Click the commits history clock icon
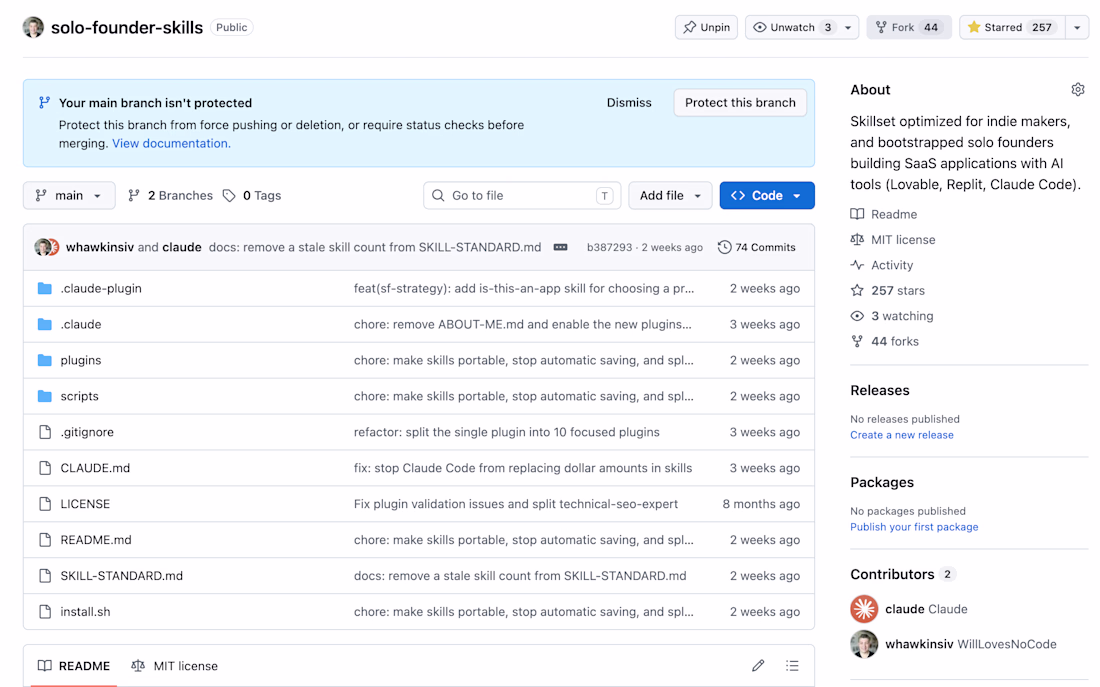The width and height of the screenshot is (1100, 687). tap(724, 247)
